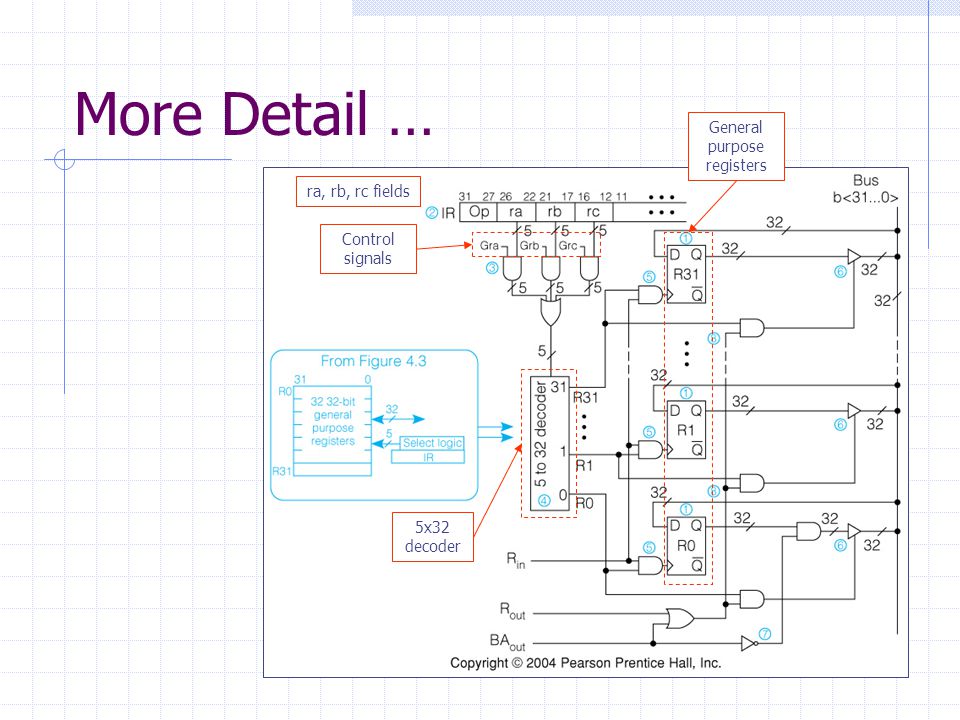
Task: Select the "Control signals" callout box
Action: coord(368,249)
